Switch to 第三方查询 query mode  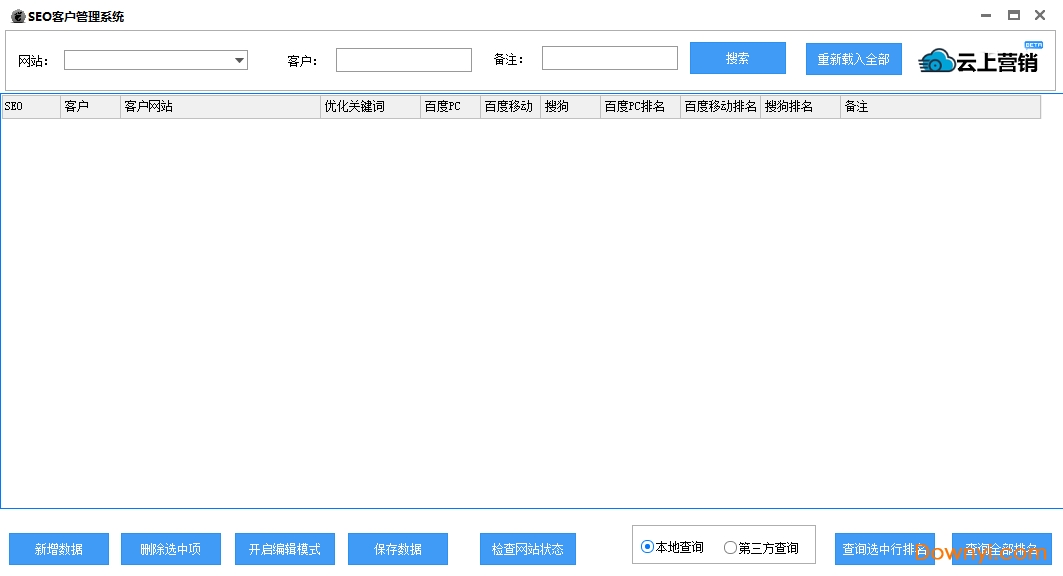[x=732, y=546]
